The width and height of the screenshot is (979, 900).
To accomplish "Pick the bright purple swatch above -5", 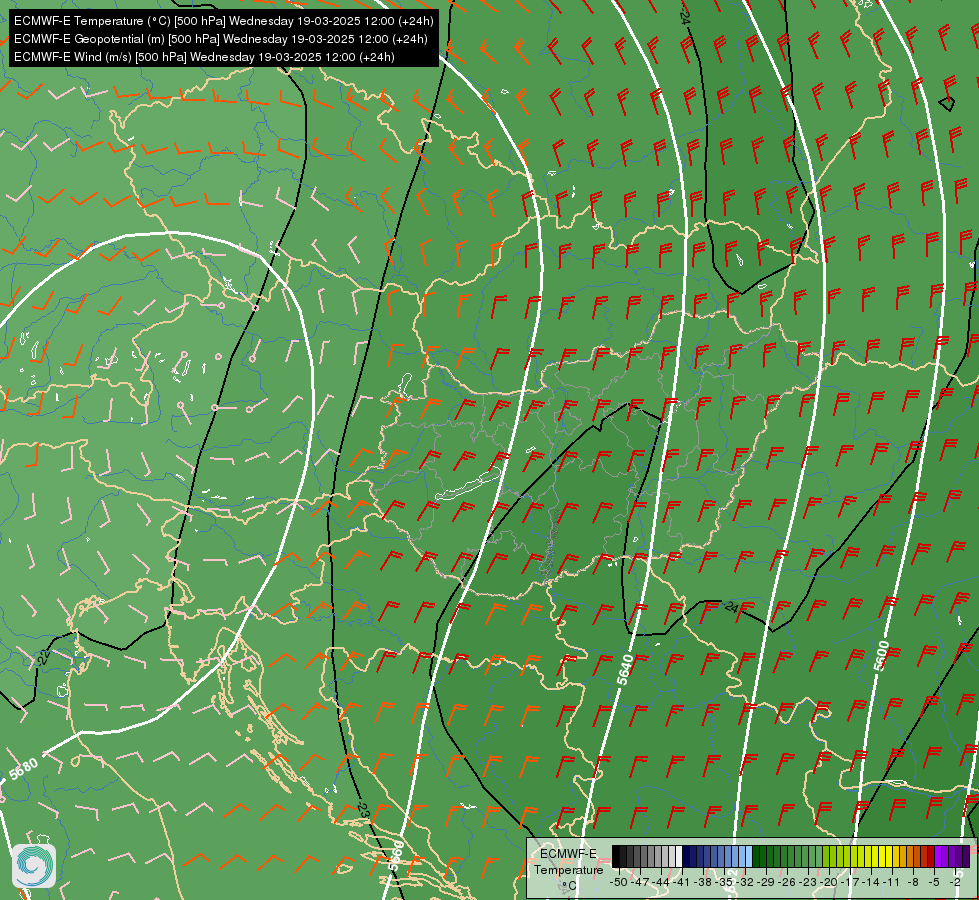I will click(x=938, y=856).
